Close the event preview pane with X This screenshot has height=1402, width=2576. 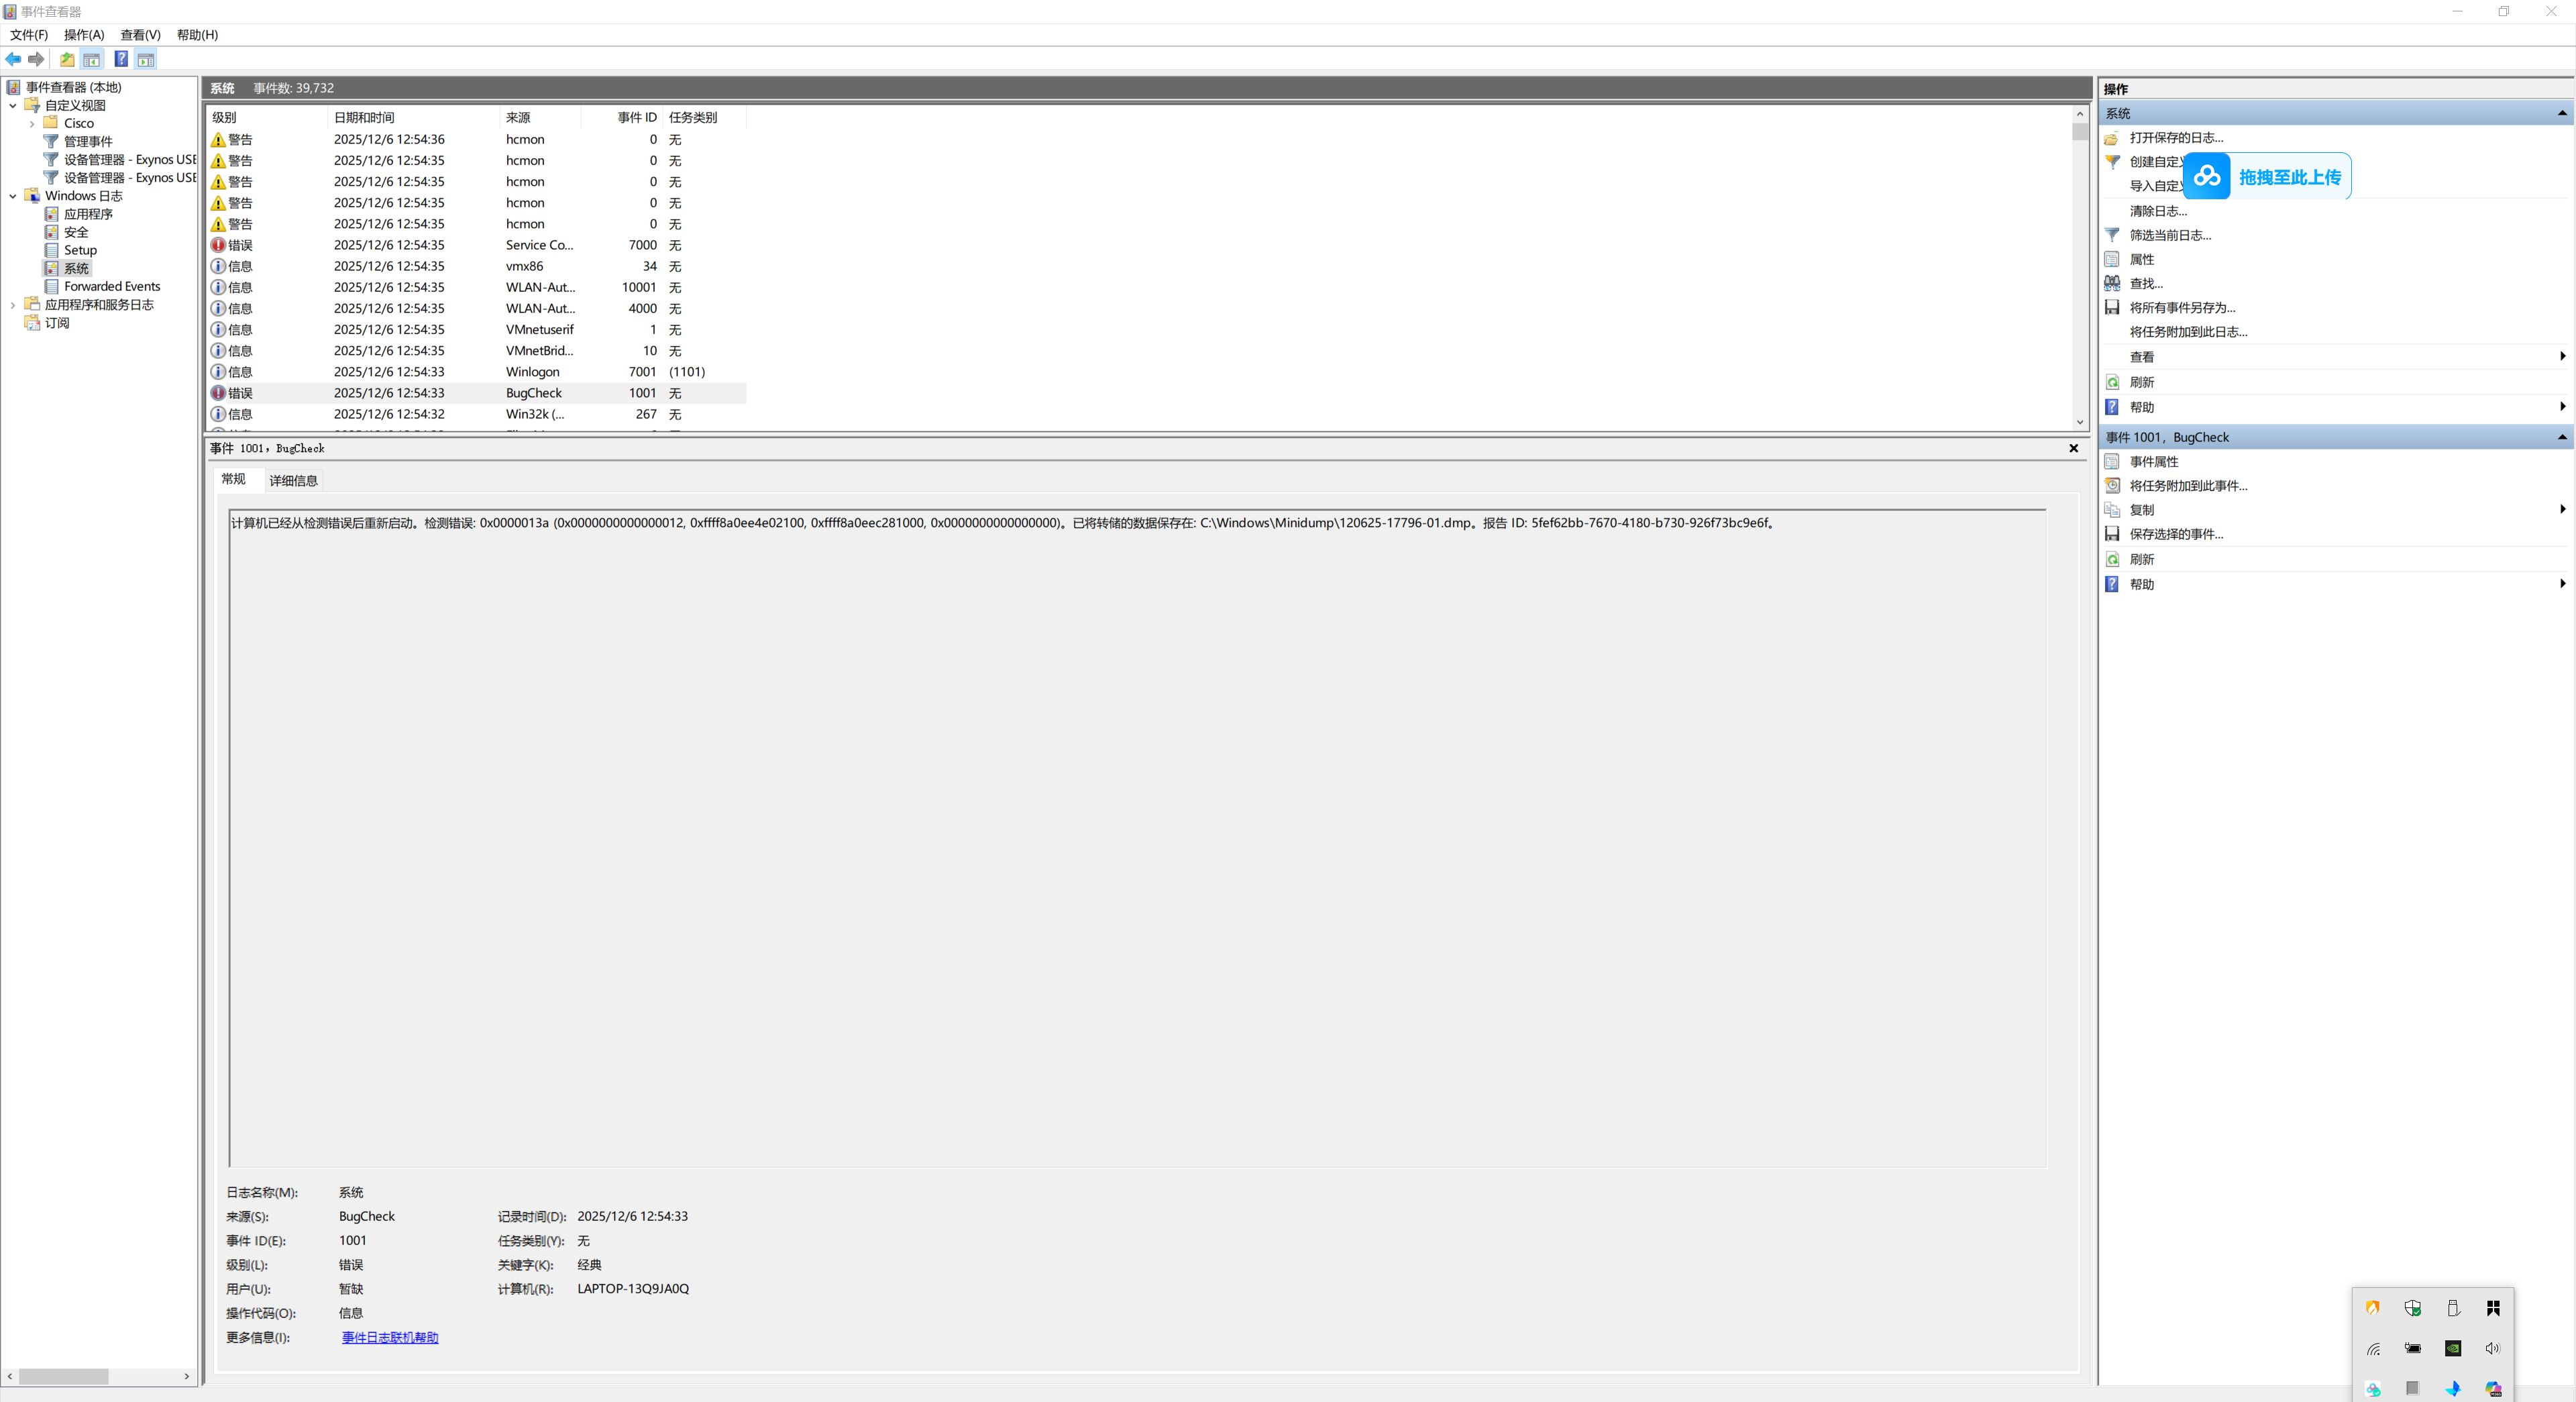[2073, 449]
